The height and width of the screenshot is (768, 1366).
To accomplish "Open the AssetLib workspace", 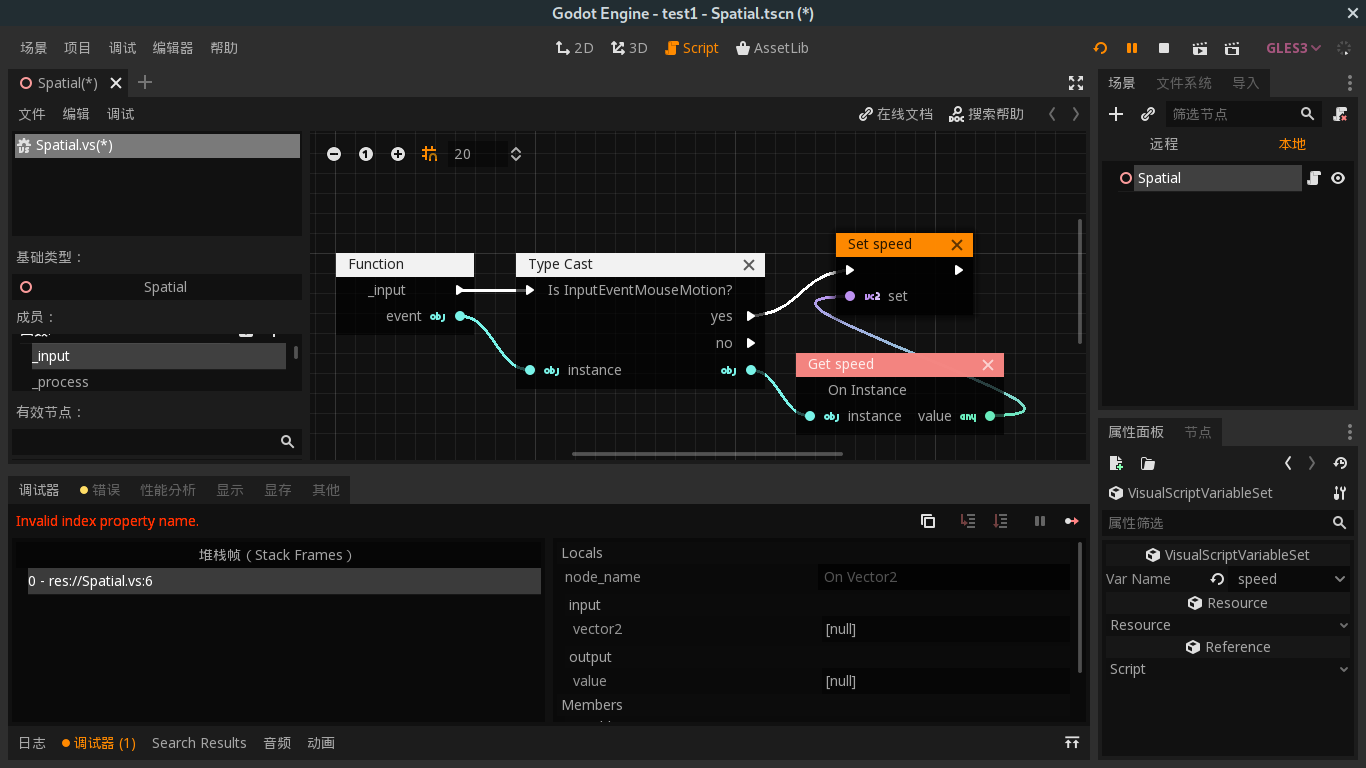I will click(772, 48).
